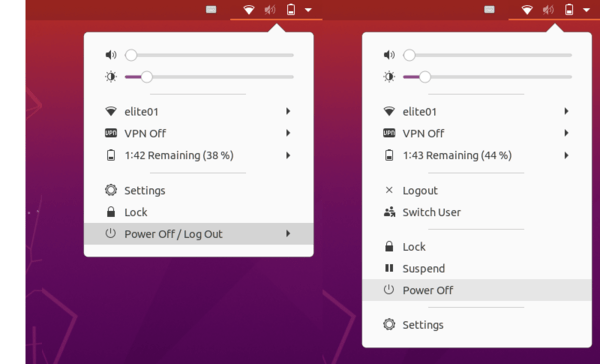Click muted volume icon in right top bar

coord(548,10)
